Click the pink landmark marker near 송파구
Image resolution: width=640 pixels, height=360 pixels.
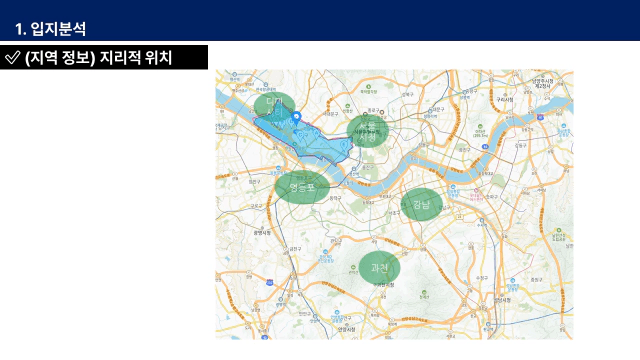tap(476, 191)
